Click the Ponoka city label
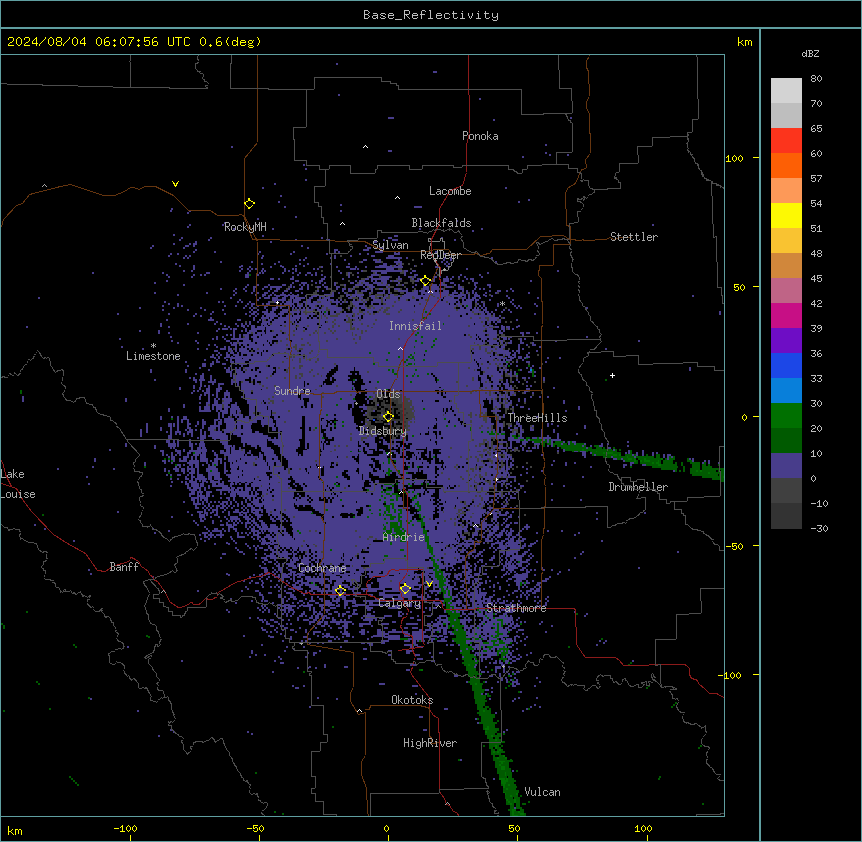Screen dimensions: 862x842 [x=480, y=136]
